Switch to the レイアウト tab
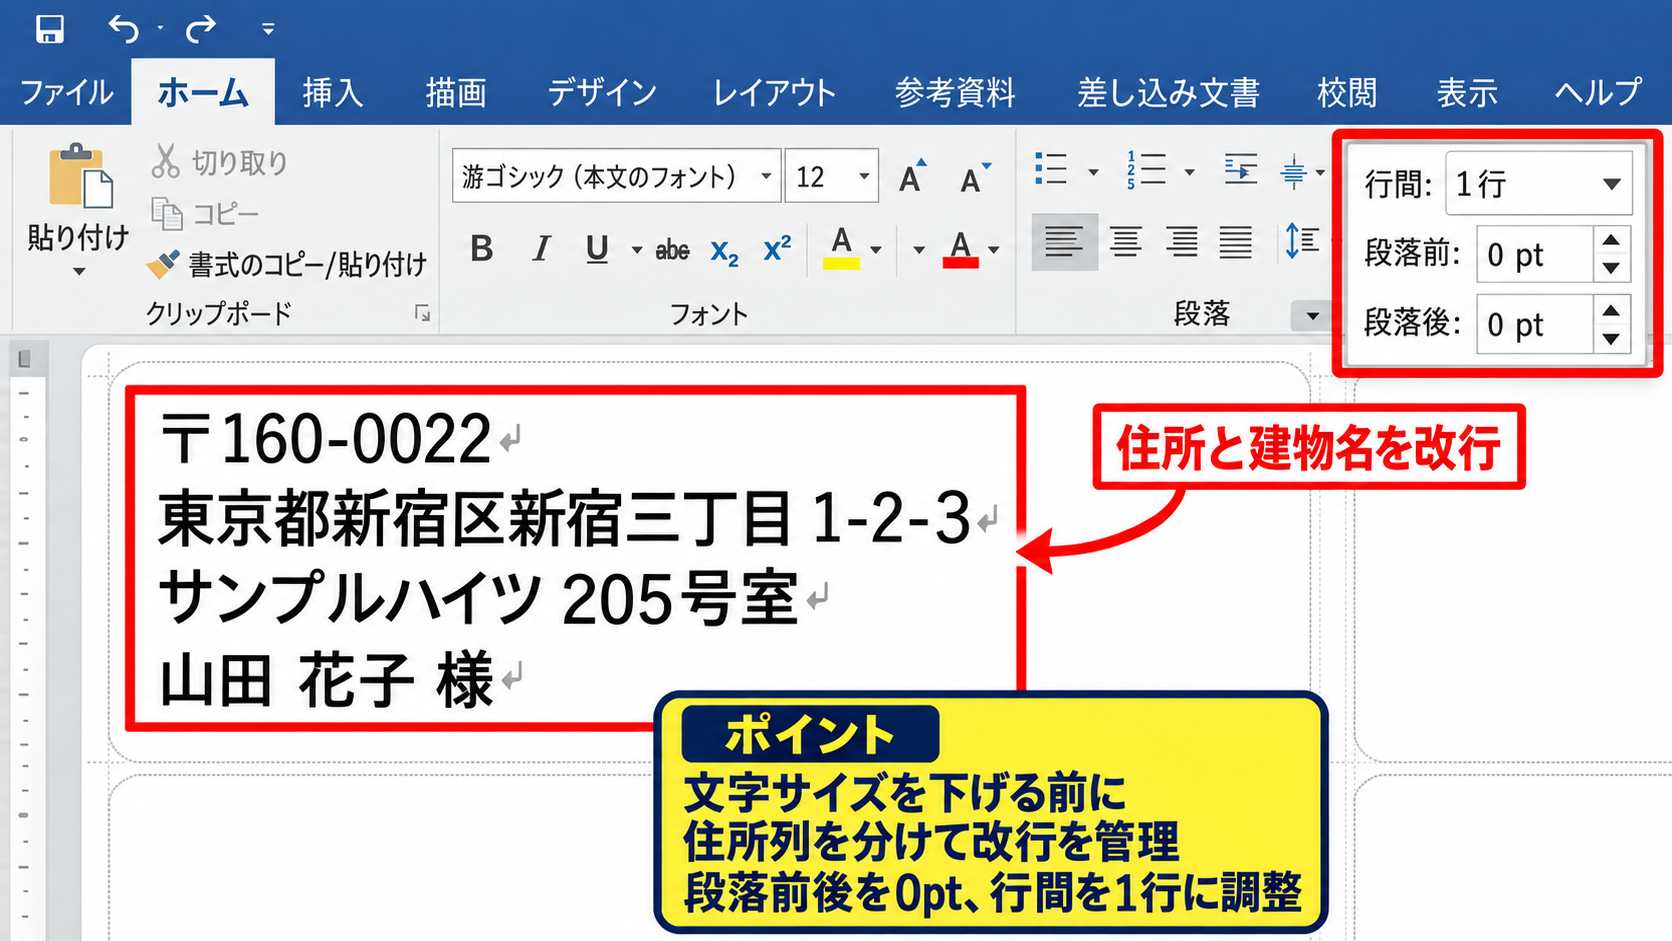Viewport: 1672px width, 941px height. 774,93
